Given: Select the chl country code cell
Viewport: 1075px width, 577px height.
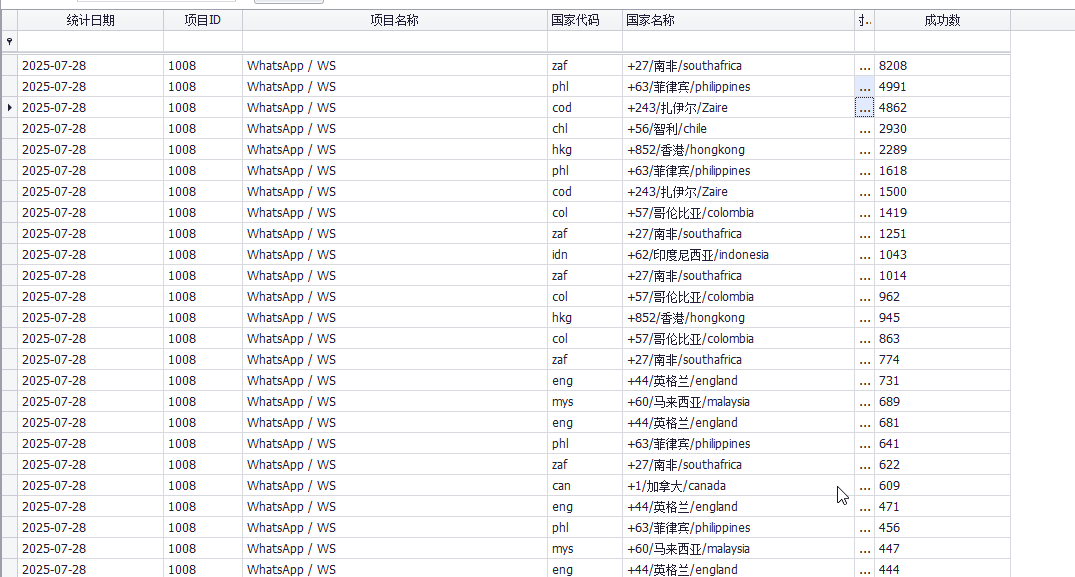Looking at the screenshot, I should (585, 129).
